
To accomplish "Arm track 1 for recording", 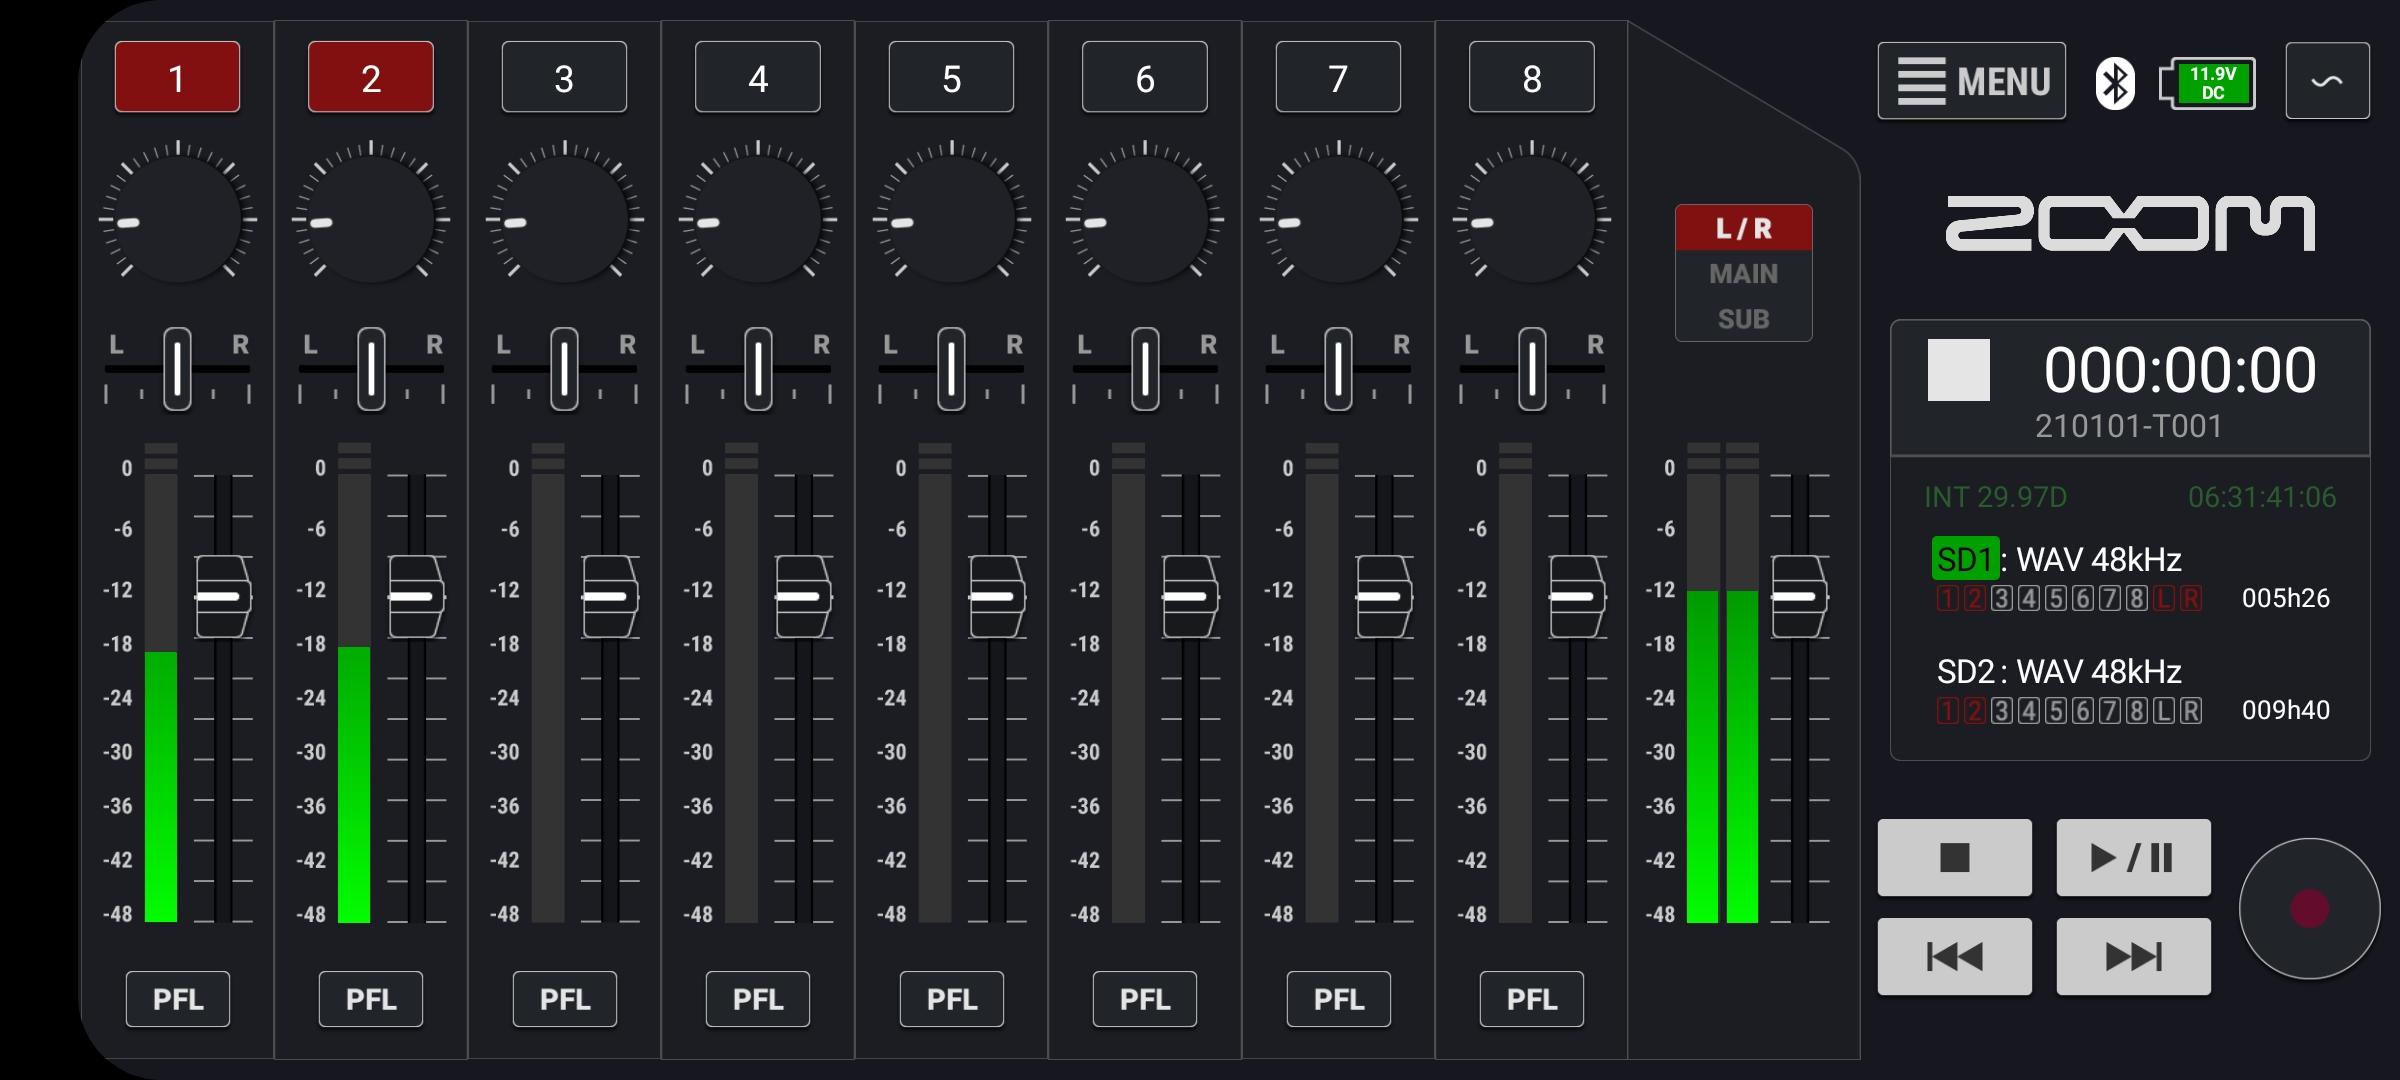I will (x=177, y=77).
